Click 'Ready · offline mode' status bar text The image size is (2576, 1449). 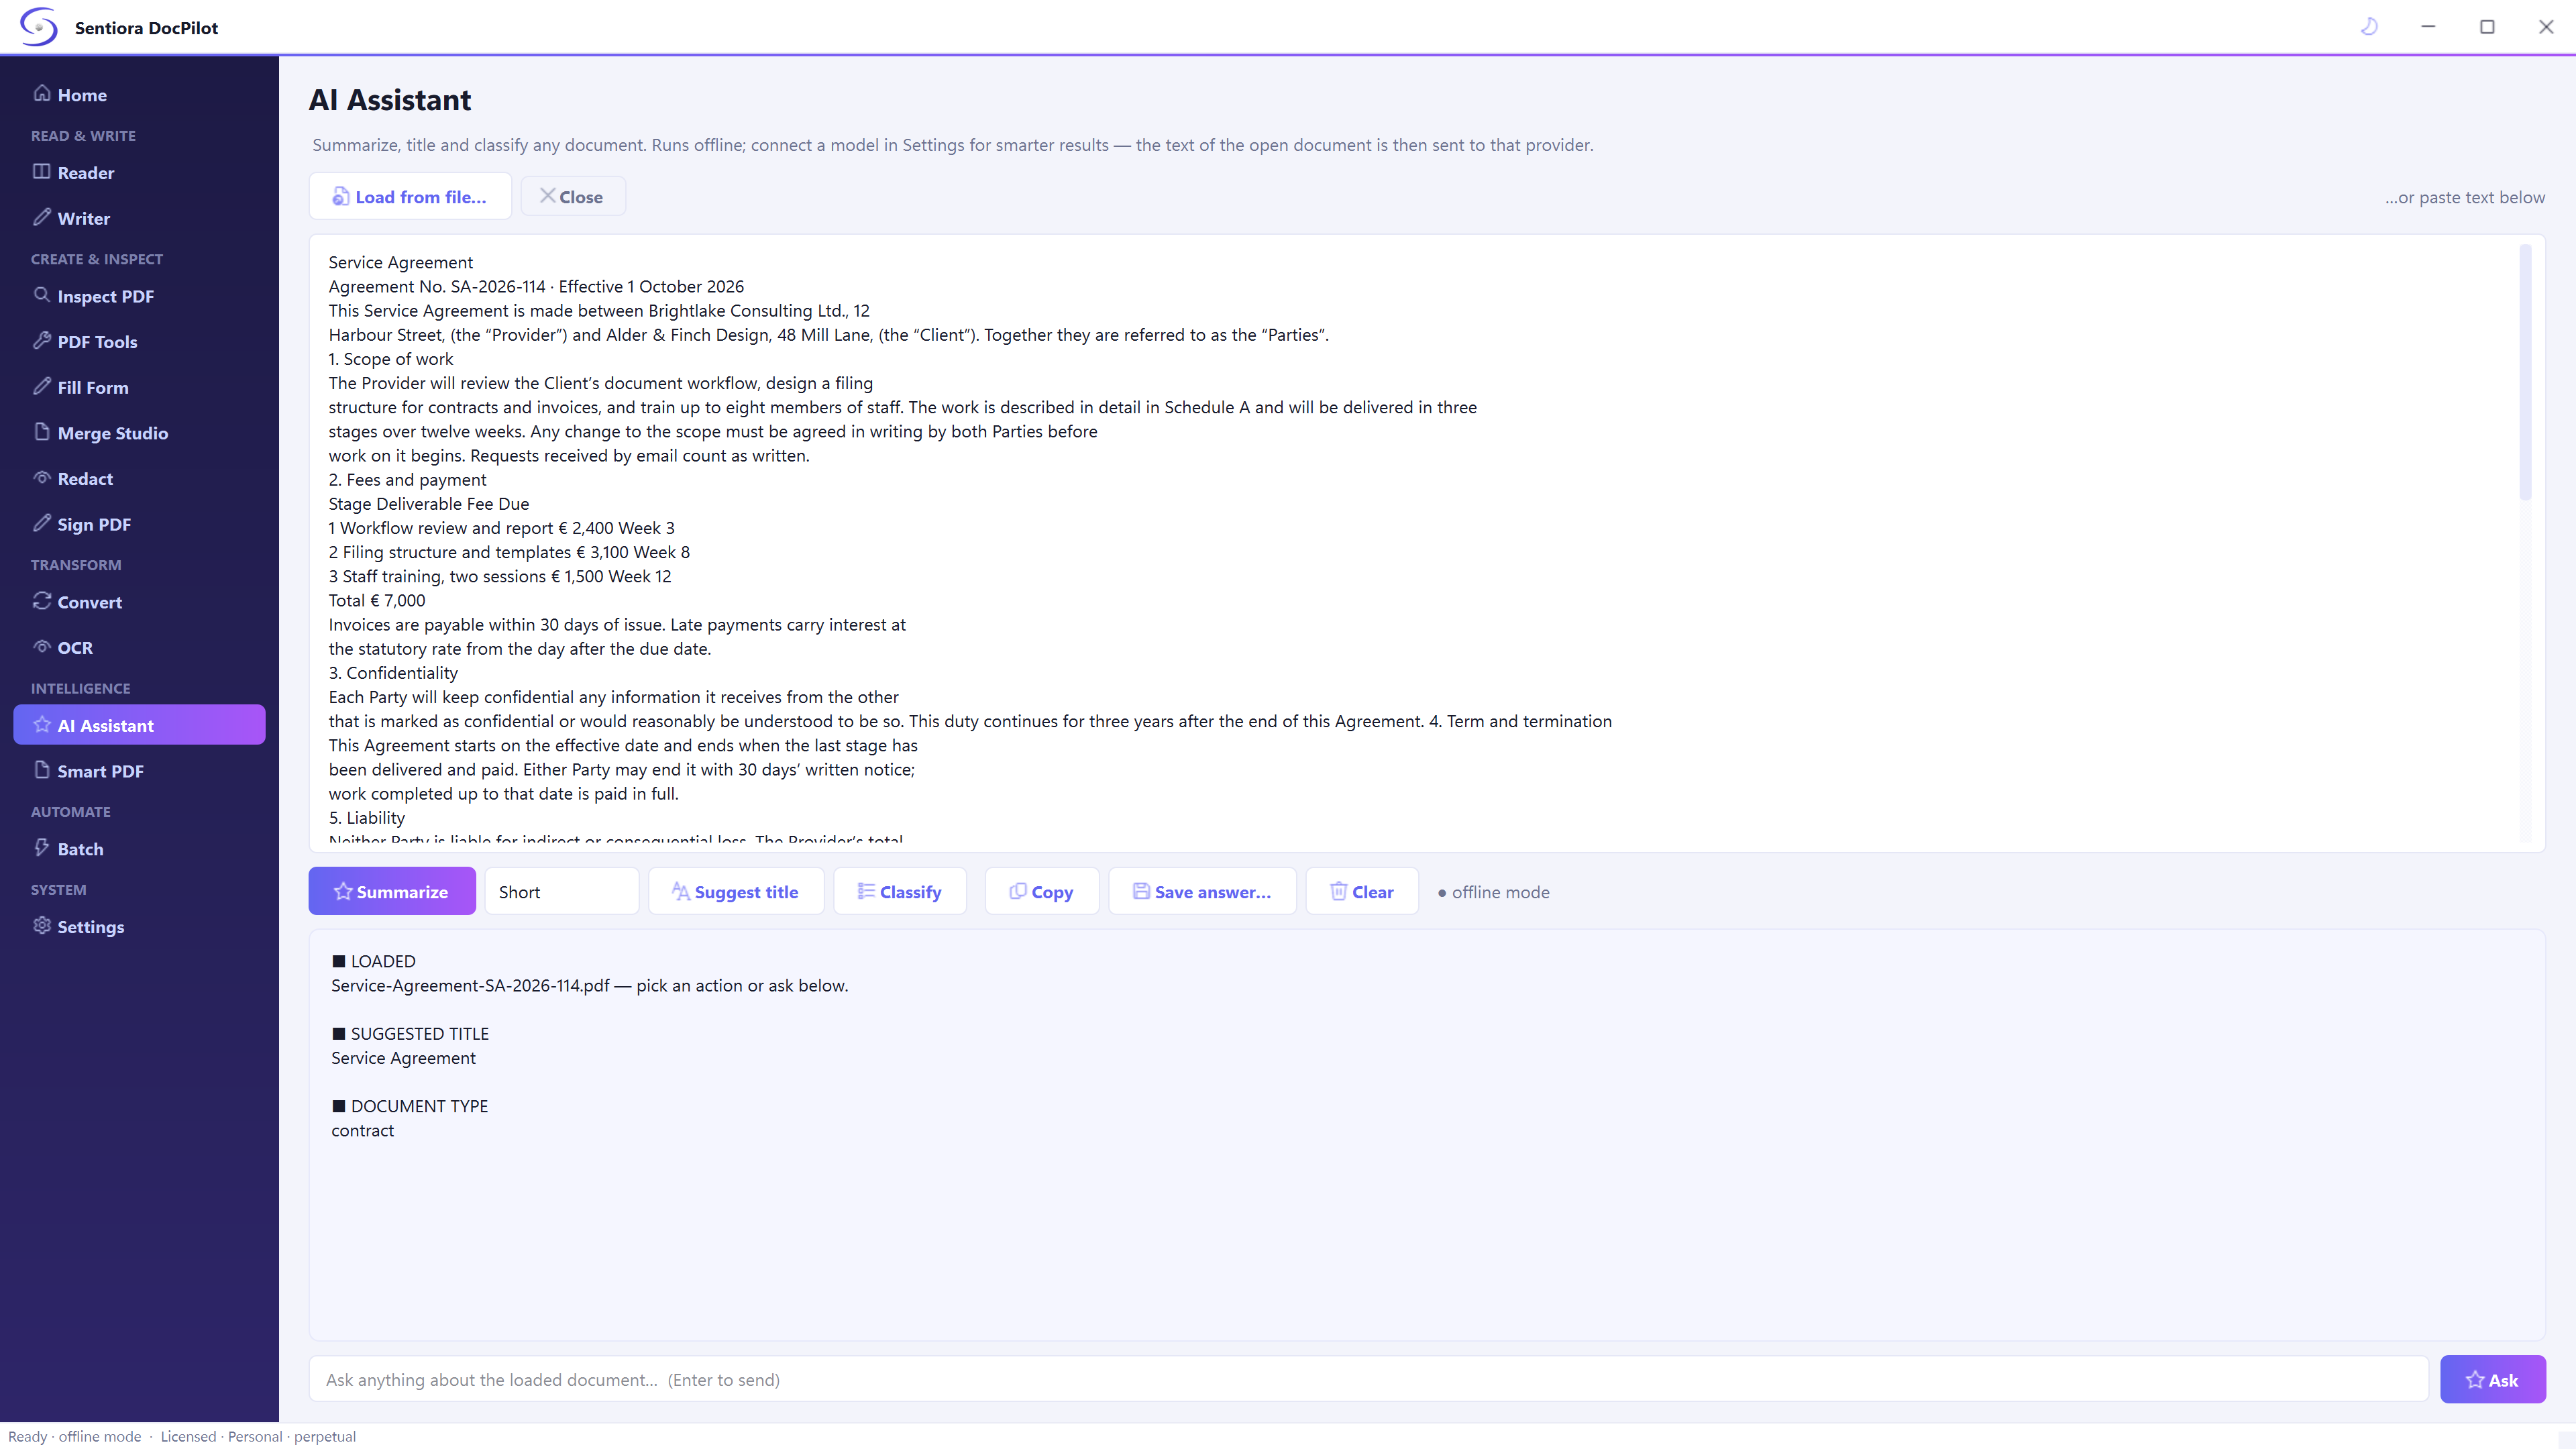pyautogui.click(x=75, y=1436)
